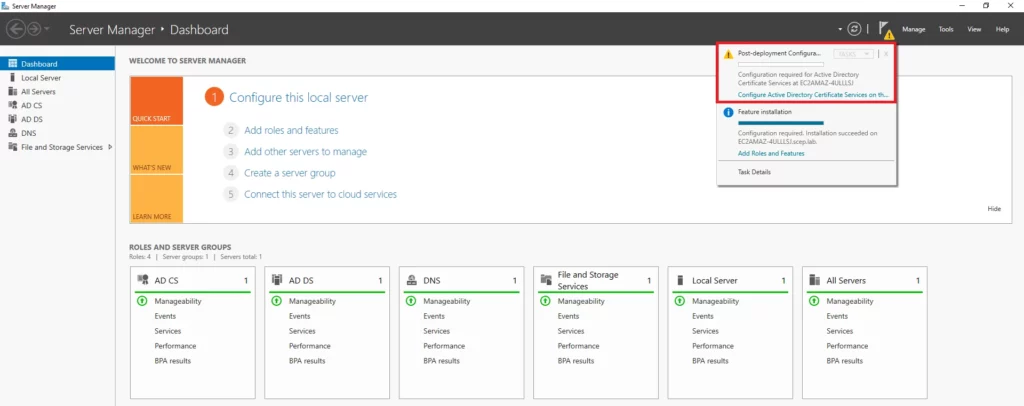
Task: Click Add roles and features link
Action: [291, 130]
